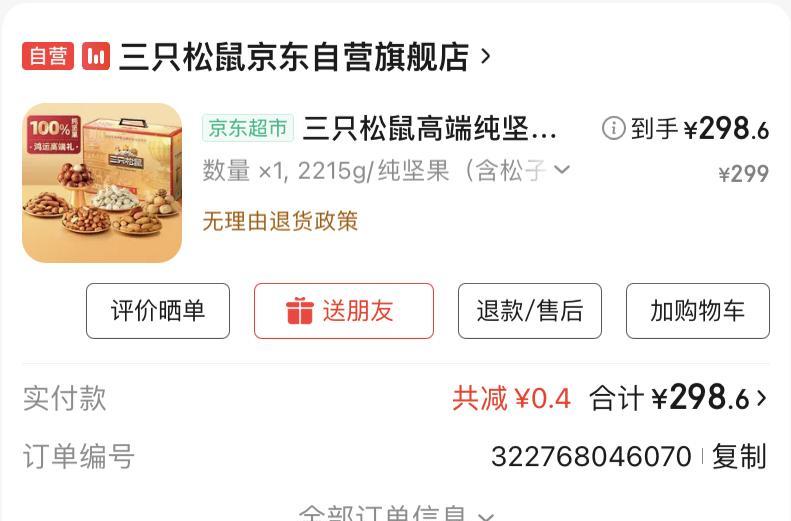Screen dimensions: 791x521
Task: Copy order number with 复制
Action: (739, 456)
